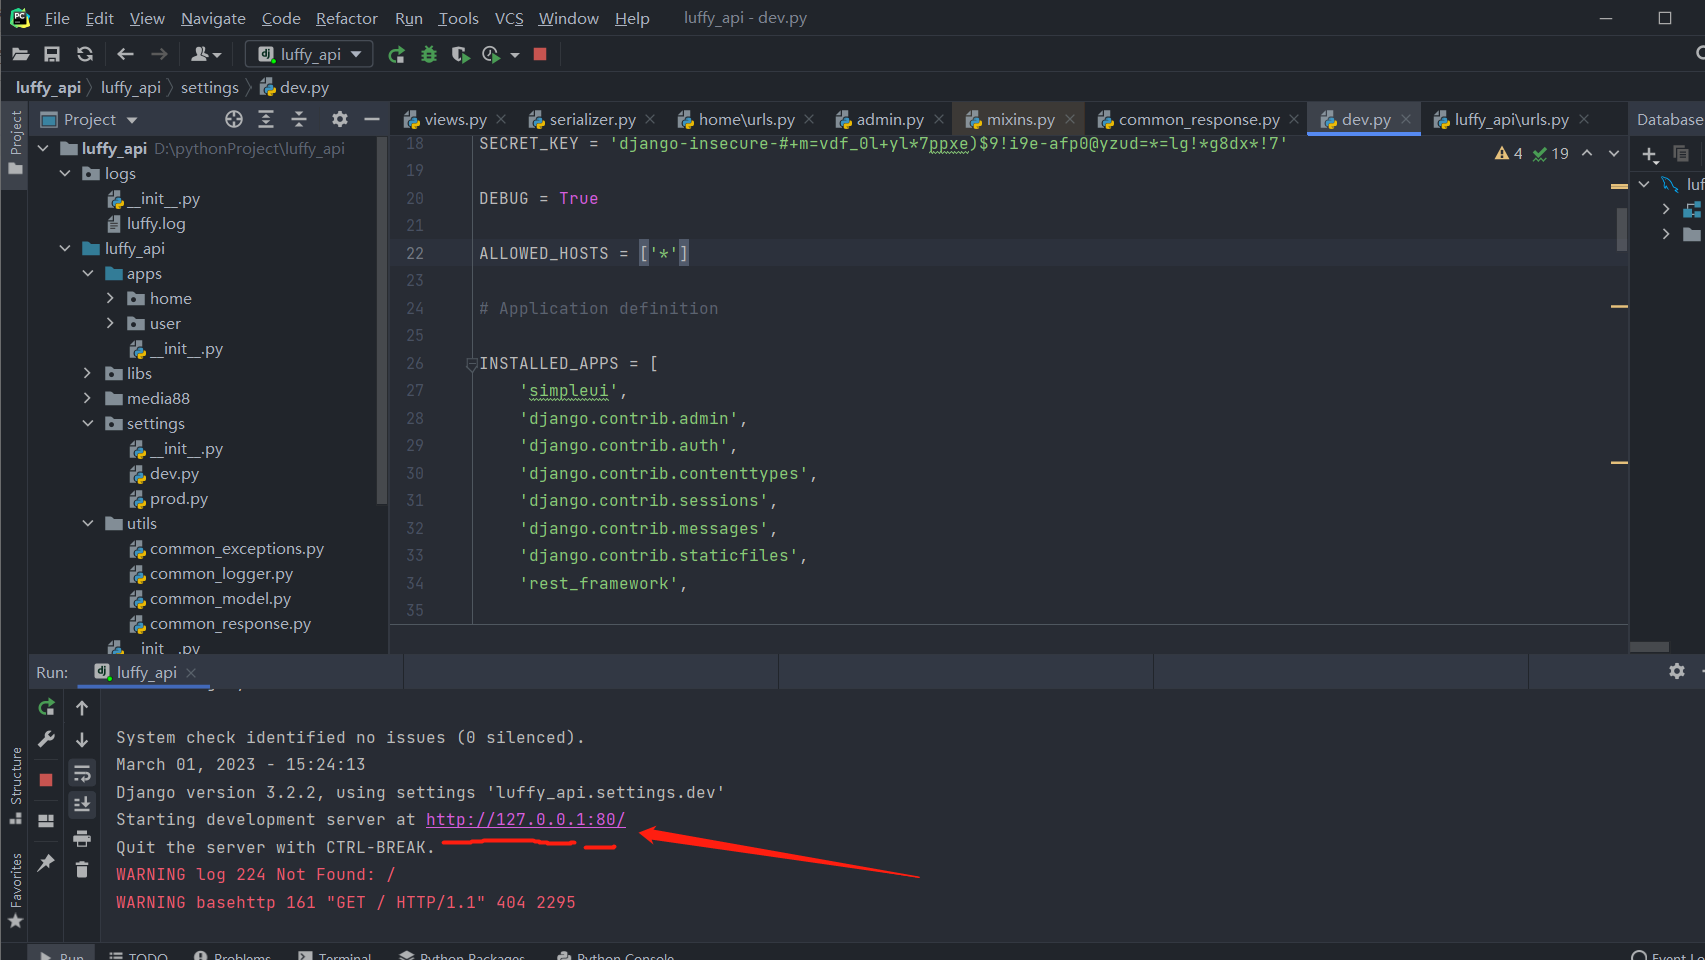Image resolution: width=1705 pixels, height=960 pixels.
Task: Click the editor vertical scrollbar thumb
Action: point(1622,229)
